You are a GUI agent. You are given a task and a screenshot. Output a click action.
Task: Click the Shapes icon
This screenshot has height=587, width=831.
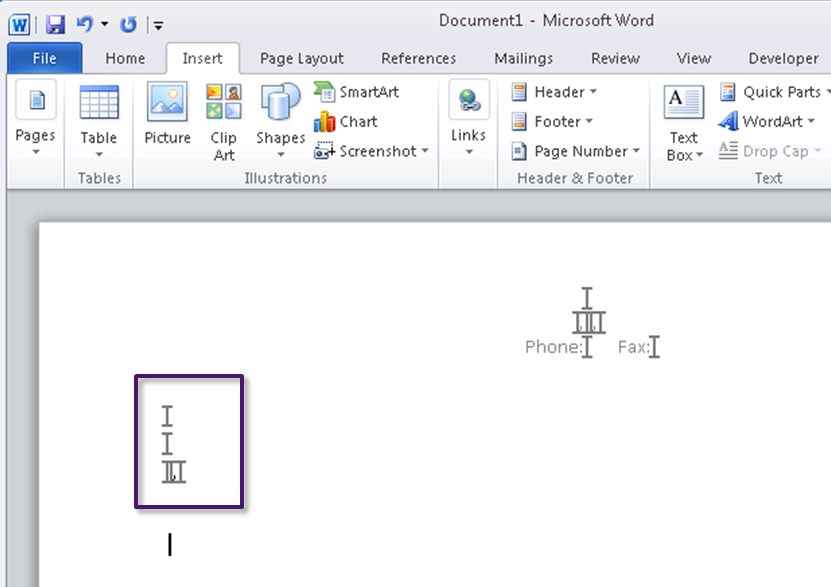click(x=280, y=101)
